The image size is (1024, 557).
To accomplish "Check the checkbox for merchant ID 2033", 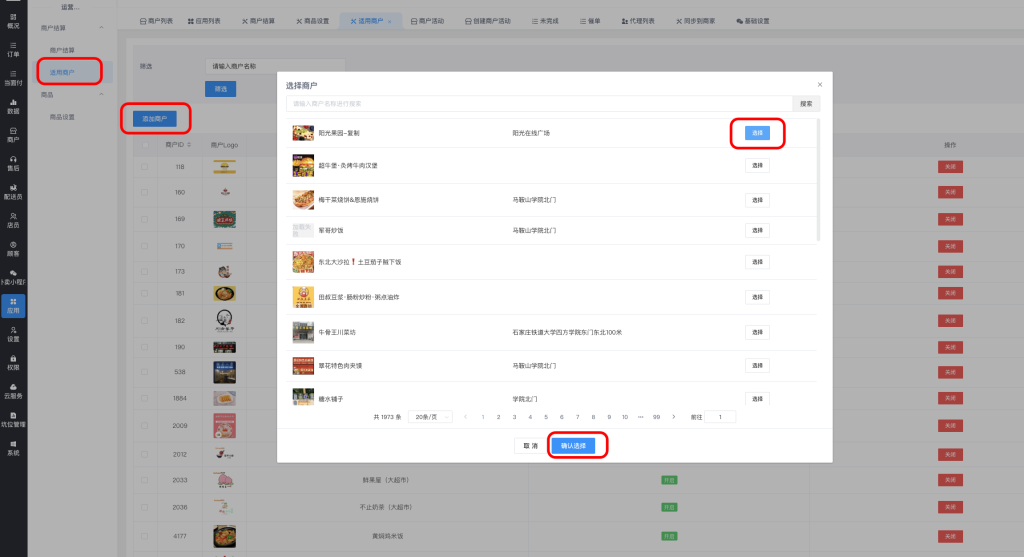I will [x=144, y=479].
